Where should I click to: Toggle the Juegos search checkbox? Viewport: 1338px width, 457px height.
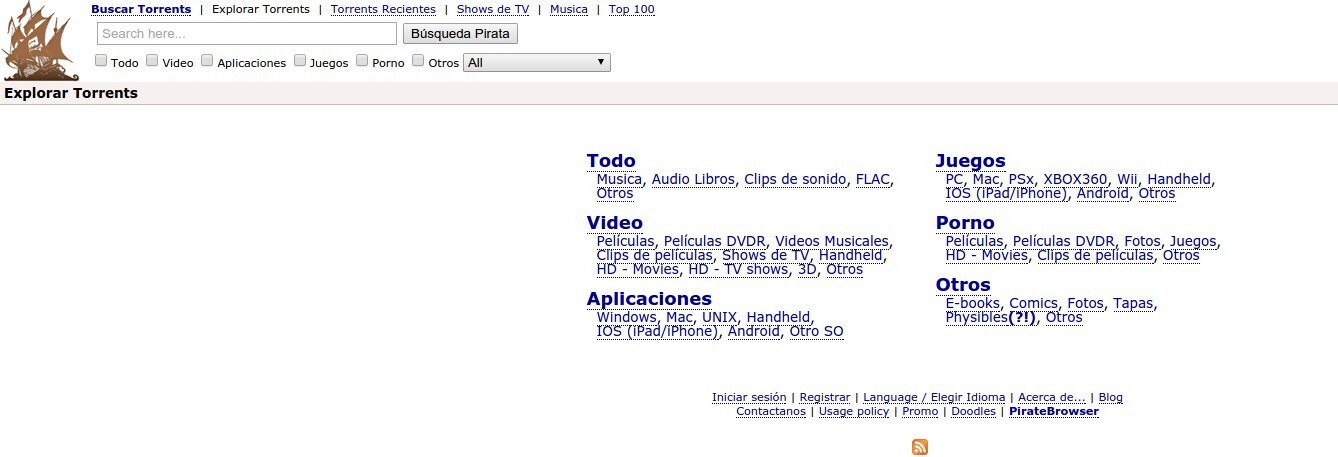(300, 60)
